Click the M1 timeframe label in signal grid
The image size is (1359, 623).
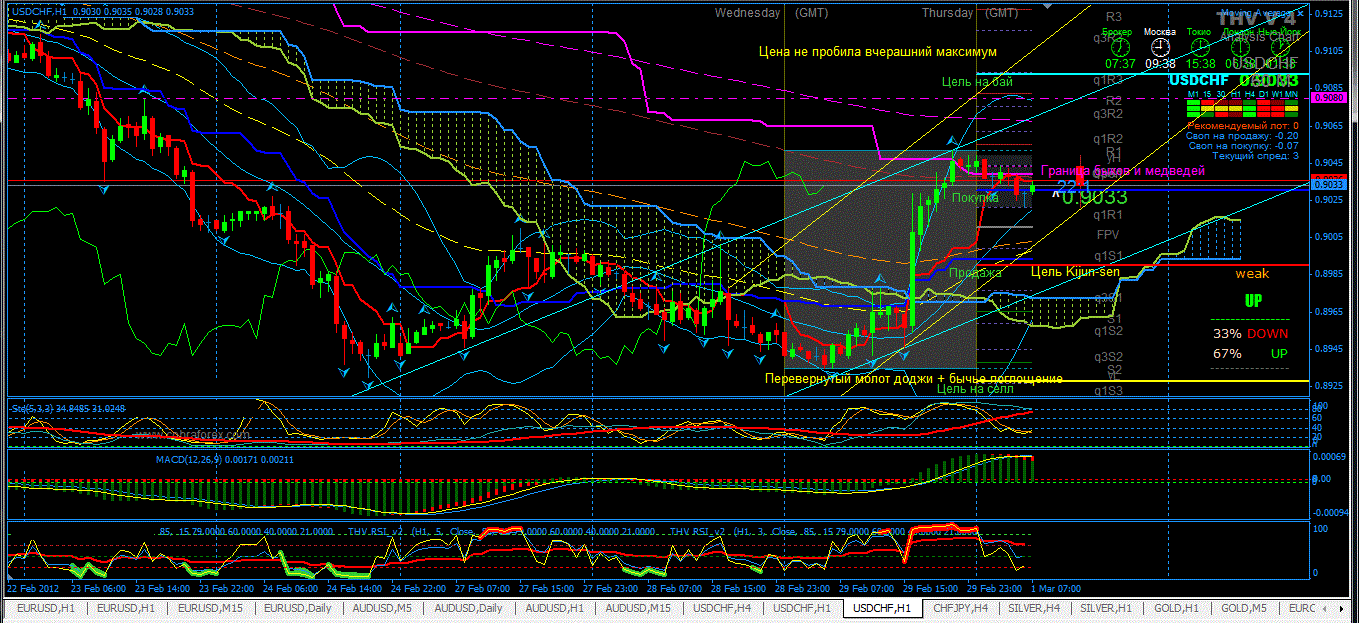point(1193,94)
